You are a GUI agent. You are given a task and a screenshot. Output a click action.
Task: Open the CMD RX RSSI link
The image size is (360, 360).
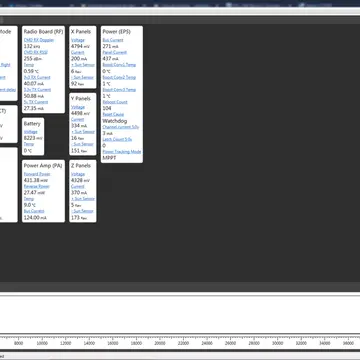click(x=36, y=52)
